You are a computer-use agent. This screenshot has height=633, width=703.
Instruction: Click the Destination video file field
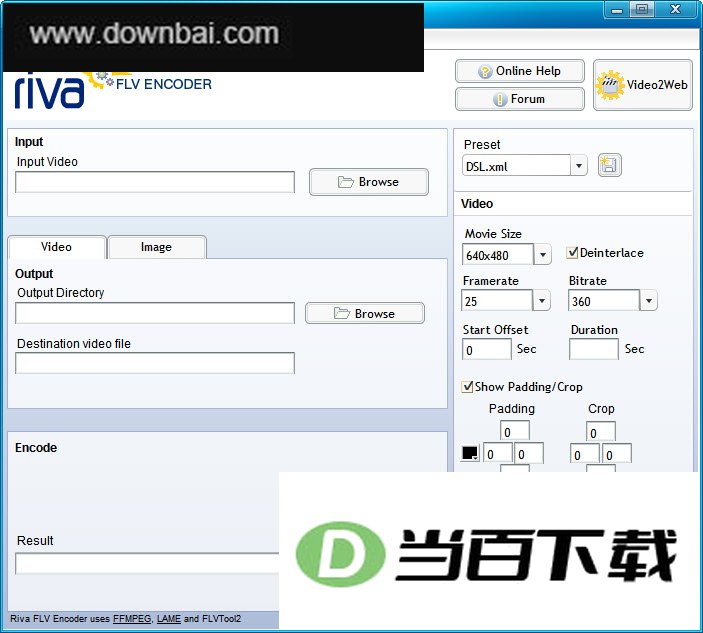[155, 363]
